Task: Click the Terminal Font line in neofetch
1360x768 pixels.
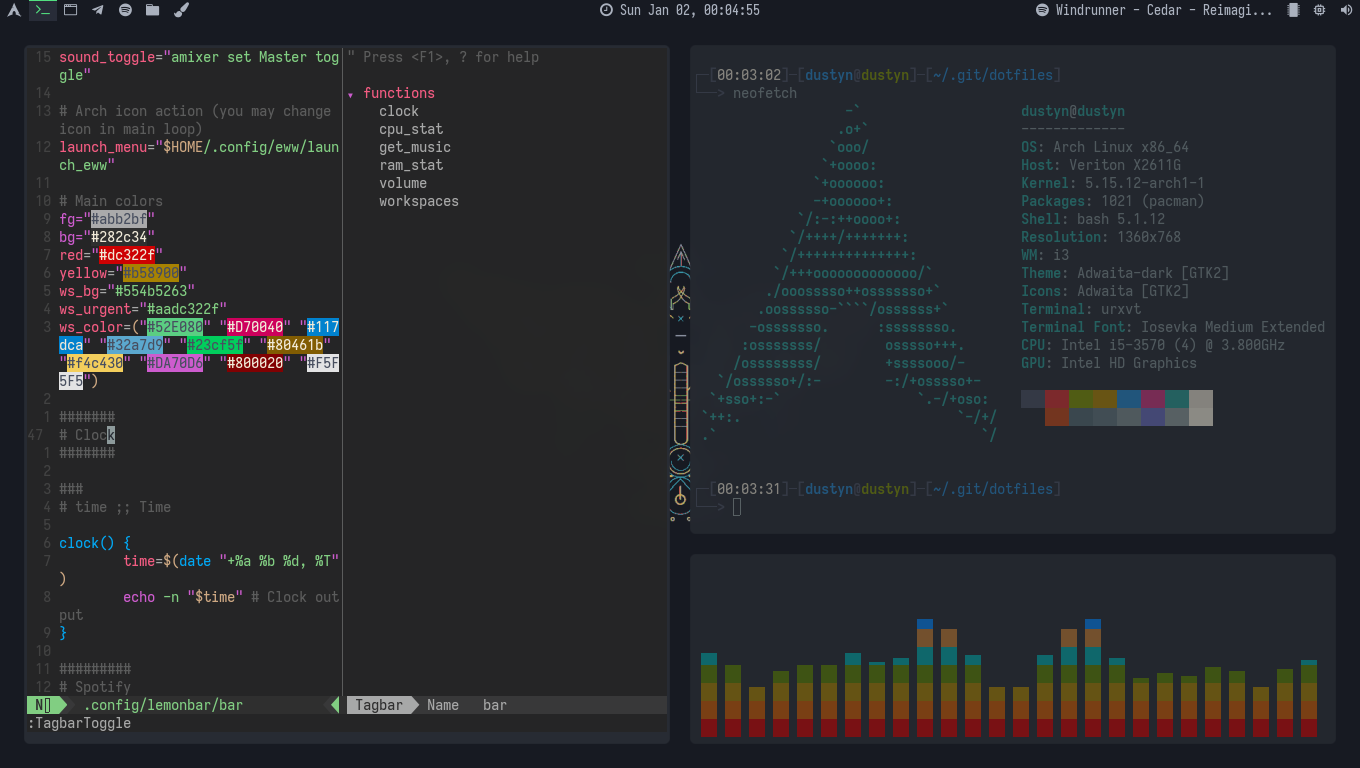Action: click(x=1173, y=327)
